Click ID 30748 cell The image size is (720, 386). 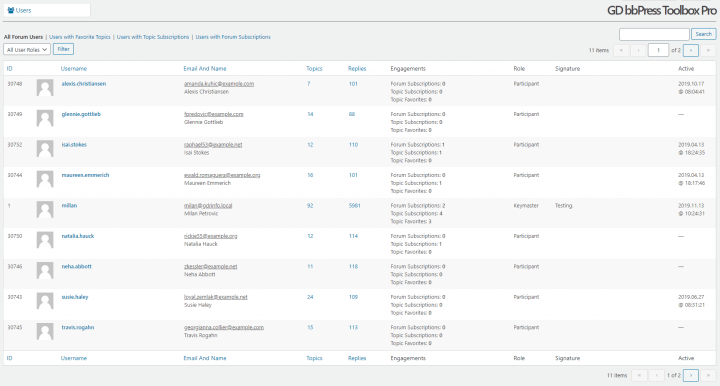point(15,84)
